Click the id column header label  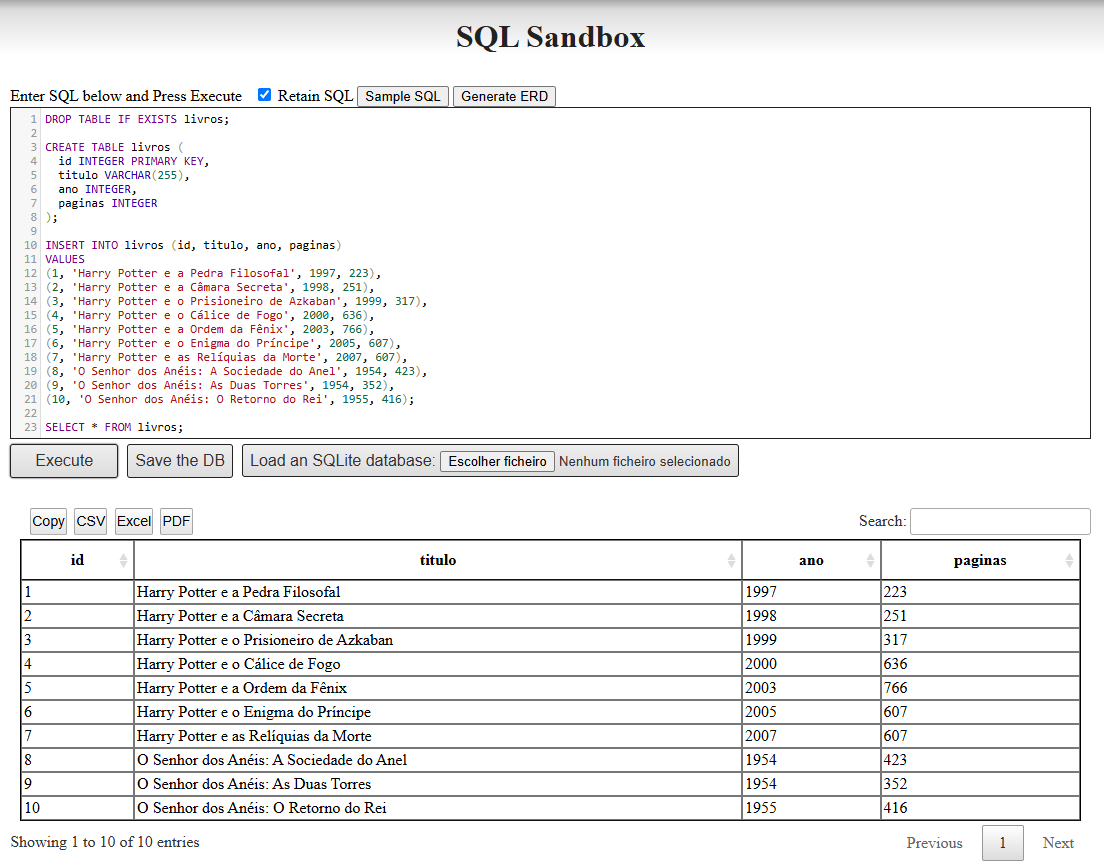[77, 560]
